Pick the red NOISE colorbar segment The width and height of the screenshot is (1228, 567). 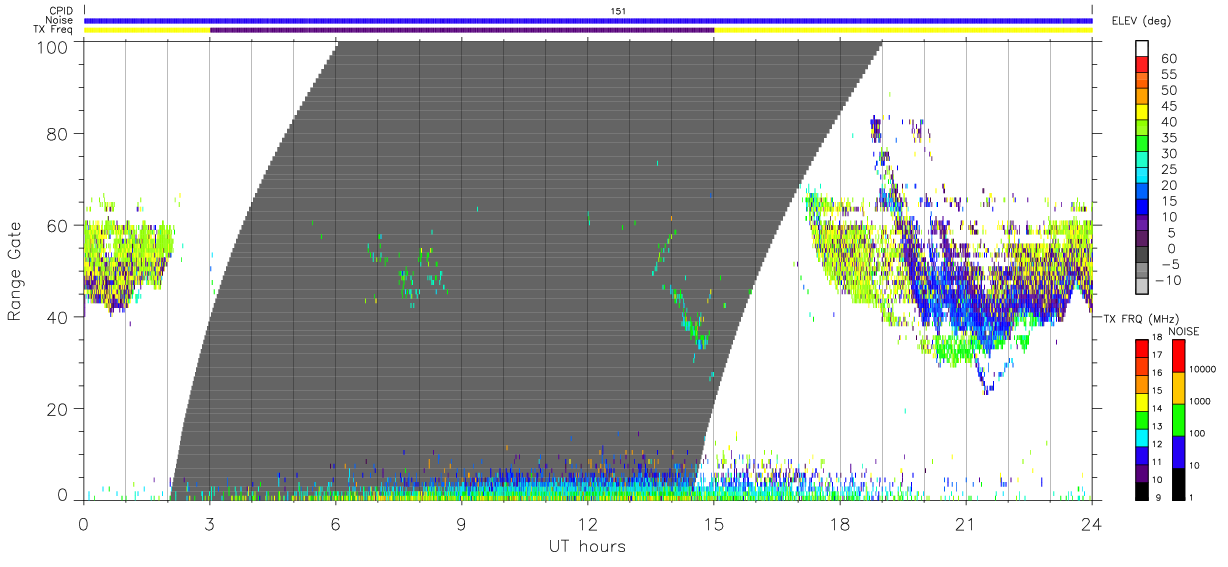click(x=1179, y=355)
